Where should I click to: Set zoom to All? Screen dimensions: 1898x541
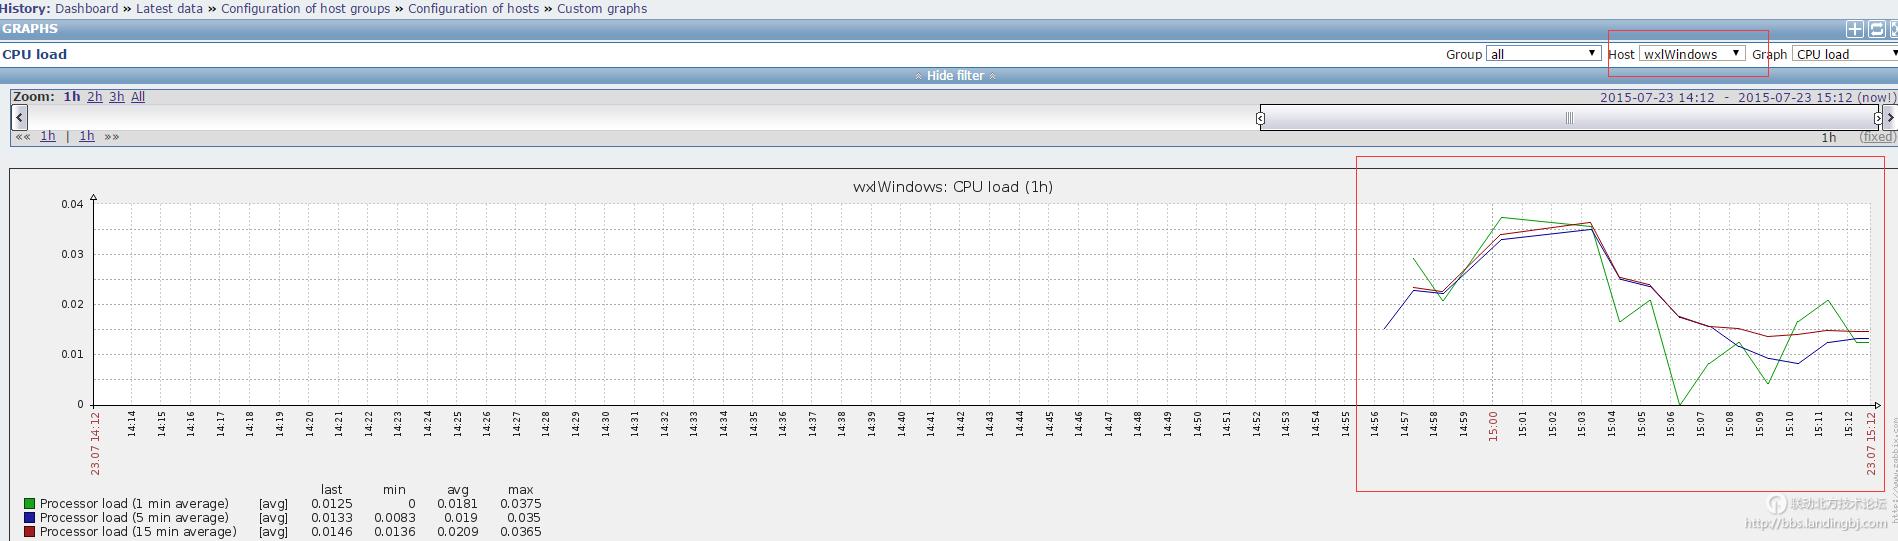(138, 97)
